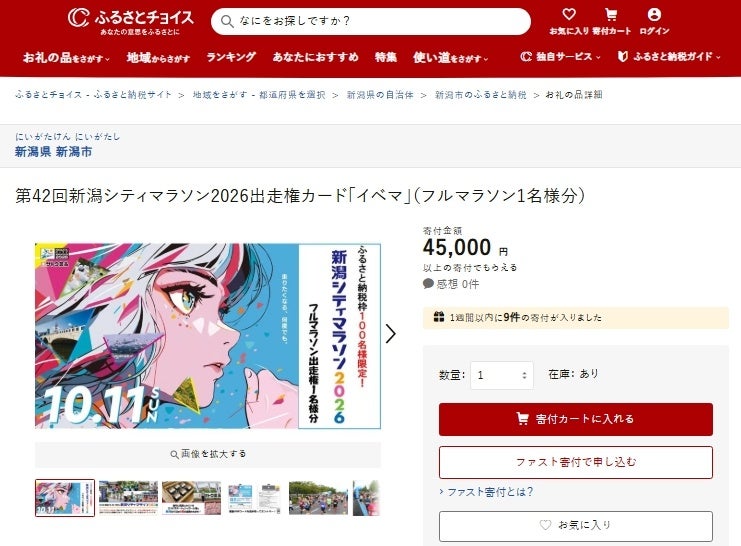Click the login user icon
Image resolution: width=741 pixels, height=546 pixels.
(x=654, y=15)
